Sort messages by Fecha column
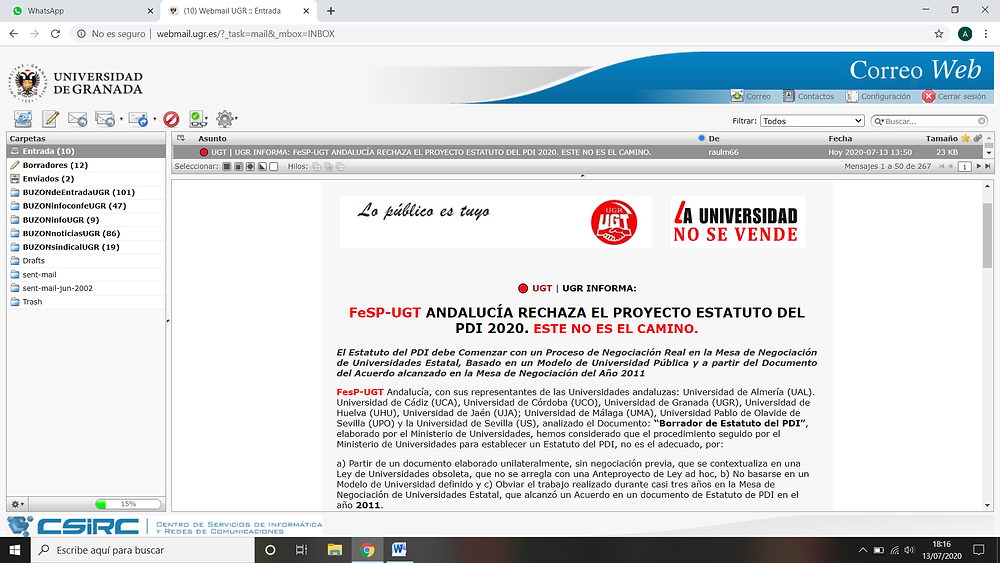 (840, 138)
